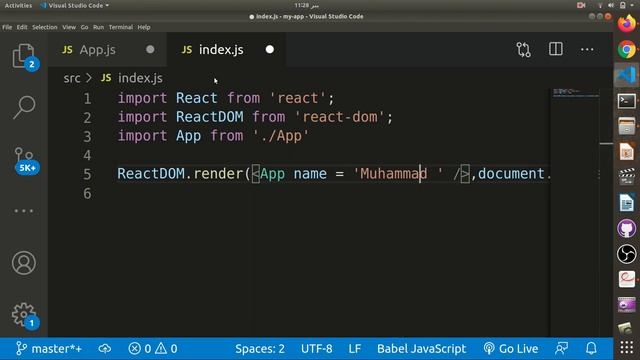
Task: Open the Search view in activity bar
Action: click(24, 107)
